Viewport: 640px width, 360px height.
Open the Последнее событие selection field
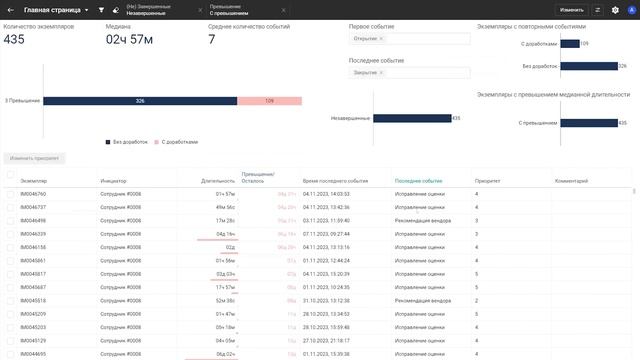click(409, 73)
